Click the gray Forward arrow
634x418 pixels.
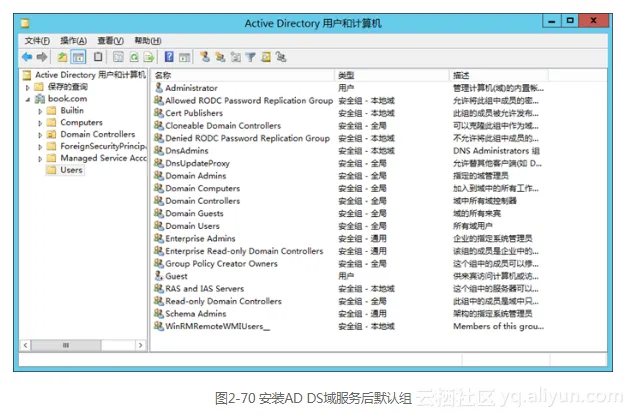coord(42,57)
